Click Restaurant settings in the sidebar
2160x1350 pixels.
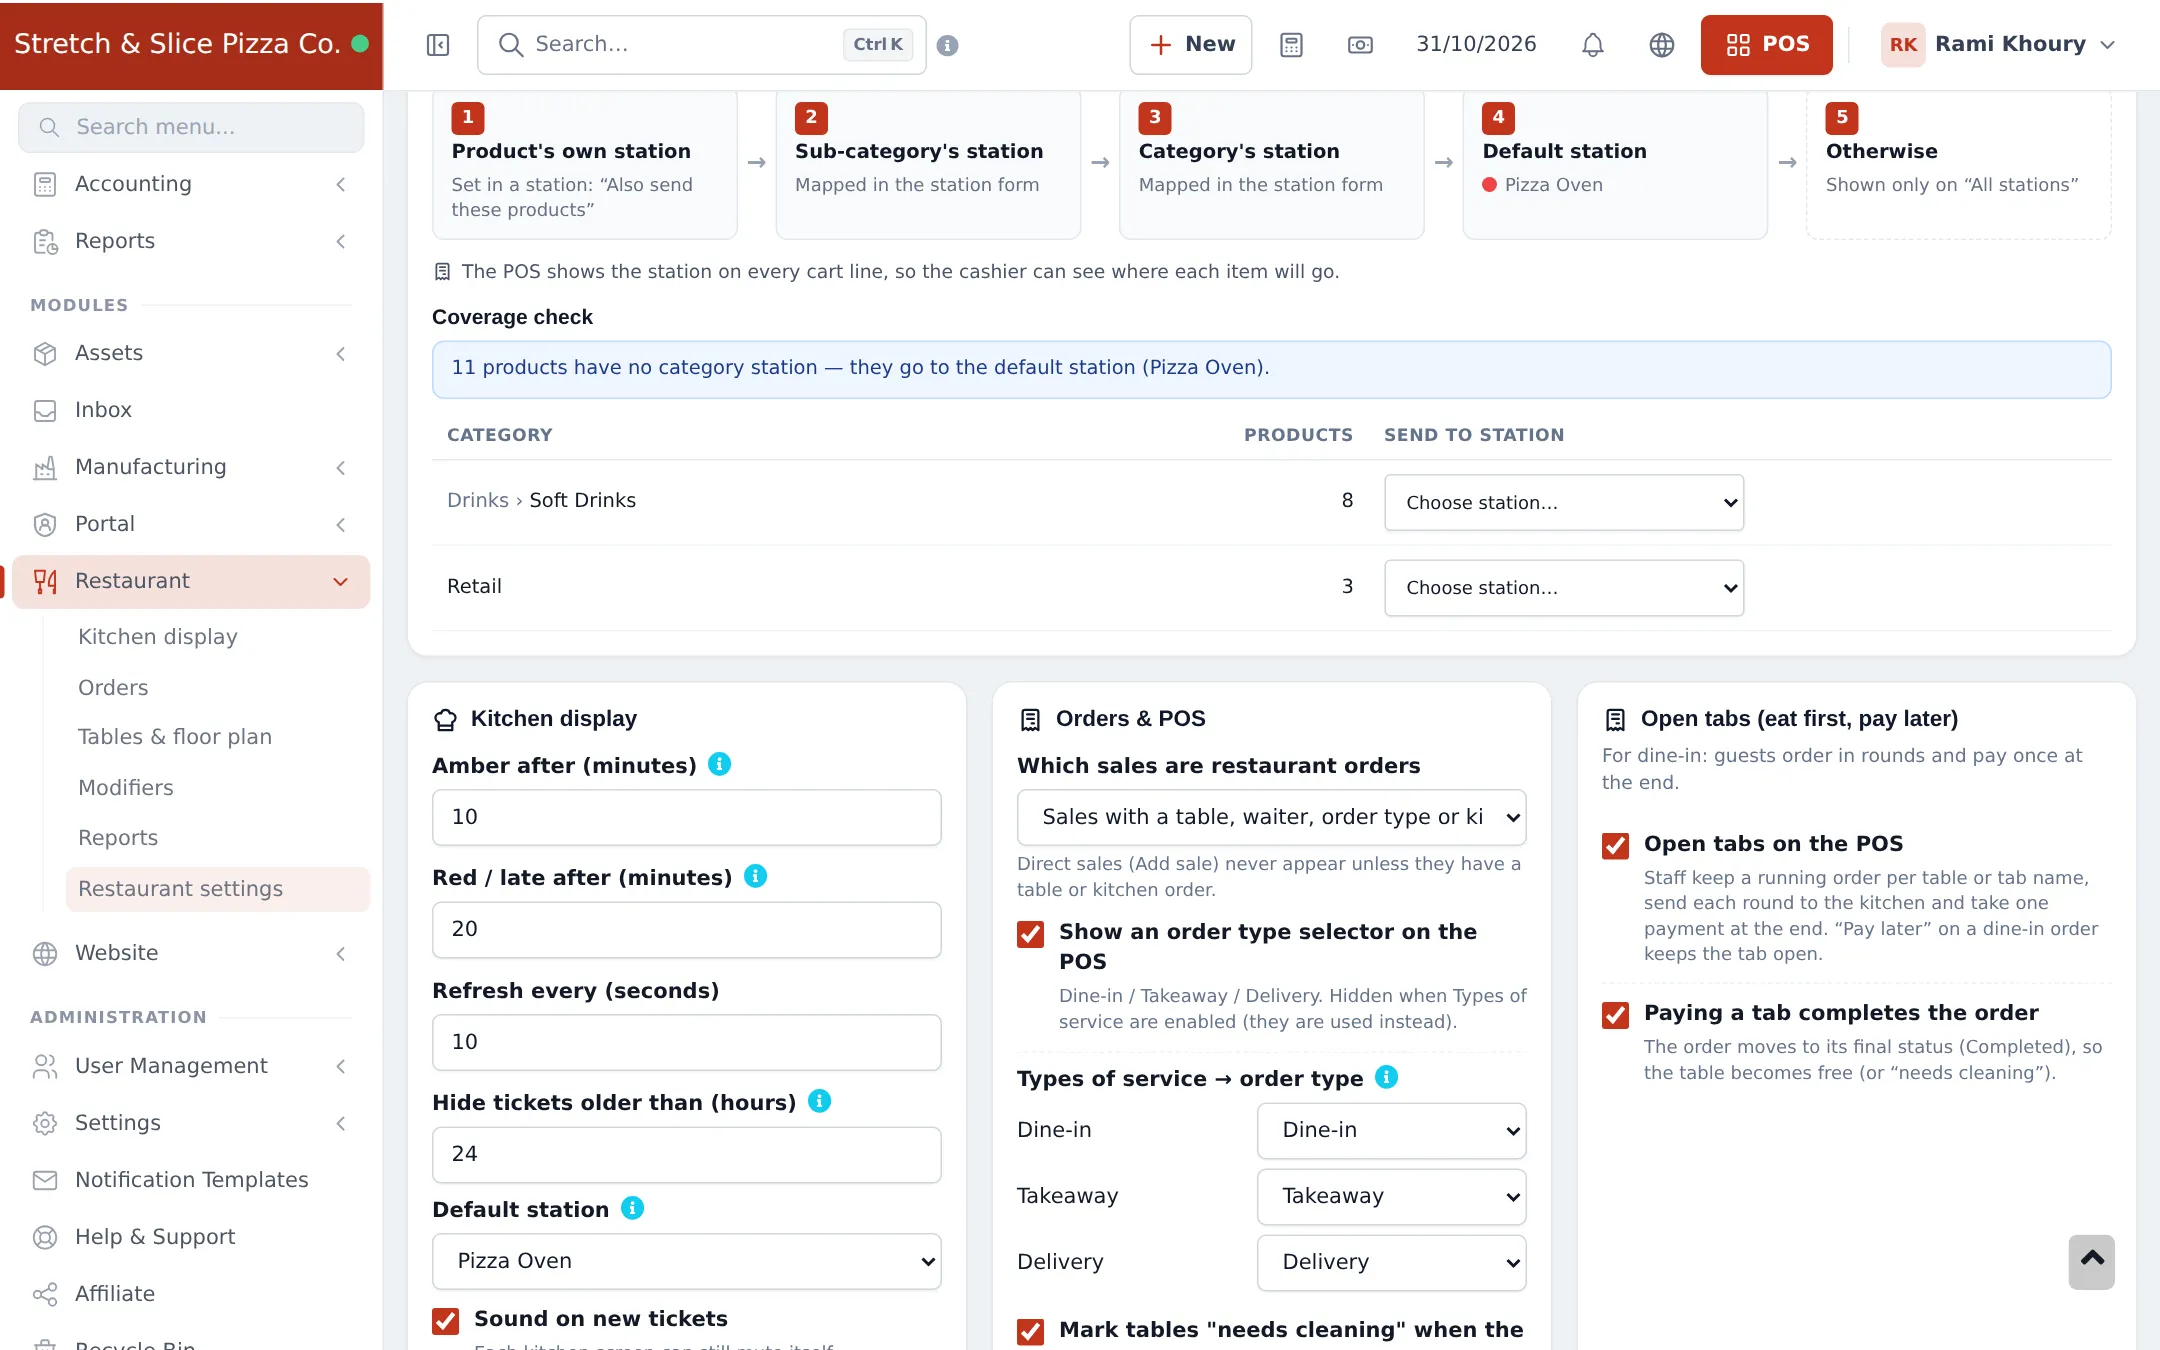click(218, 889)
